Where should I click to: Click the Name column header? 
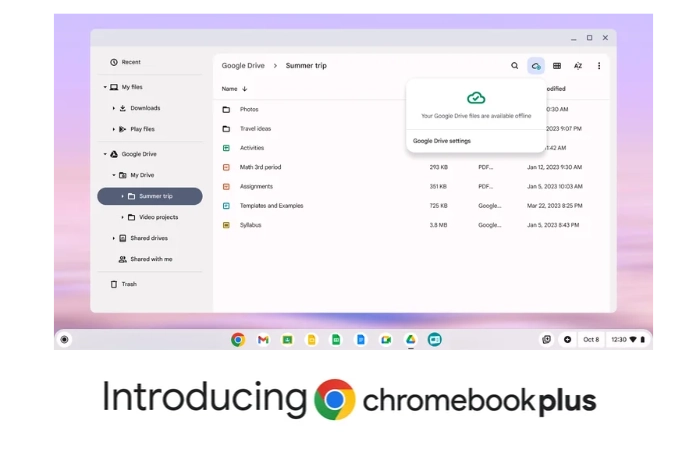229,89
